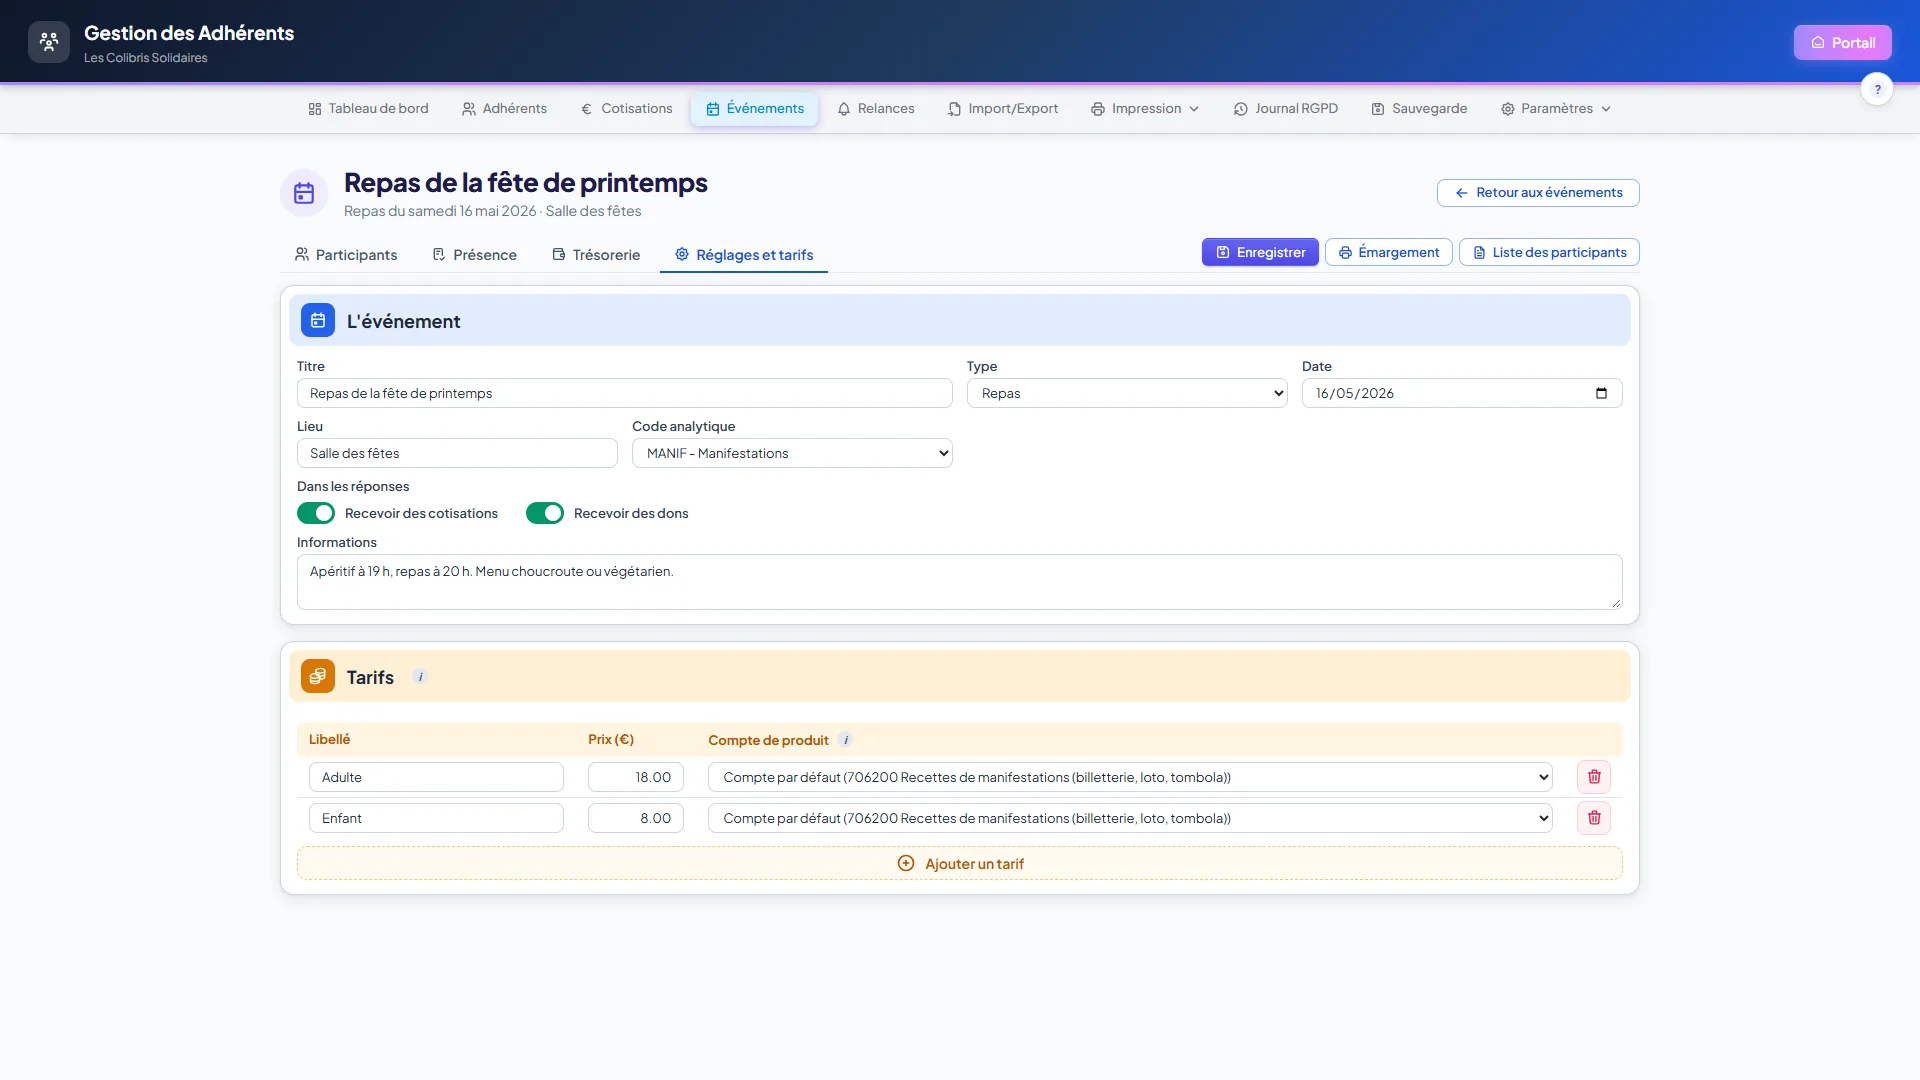The height and width of the screenshot is (1080, 1920).
Task: Click Retour aux événements
Action: 1538,193
